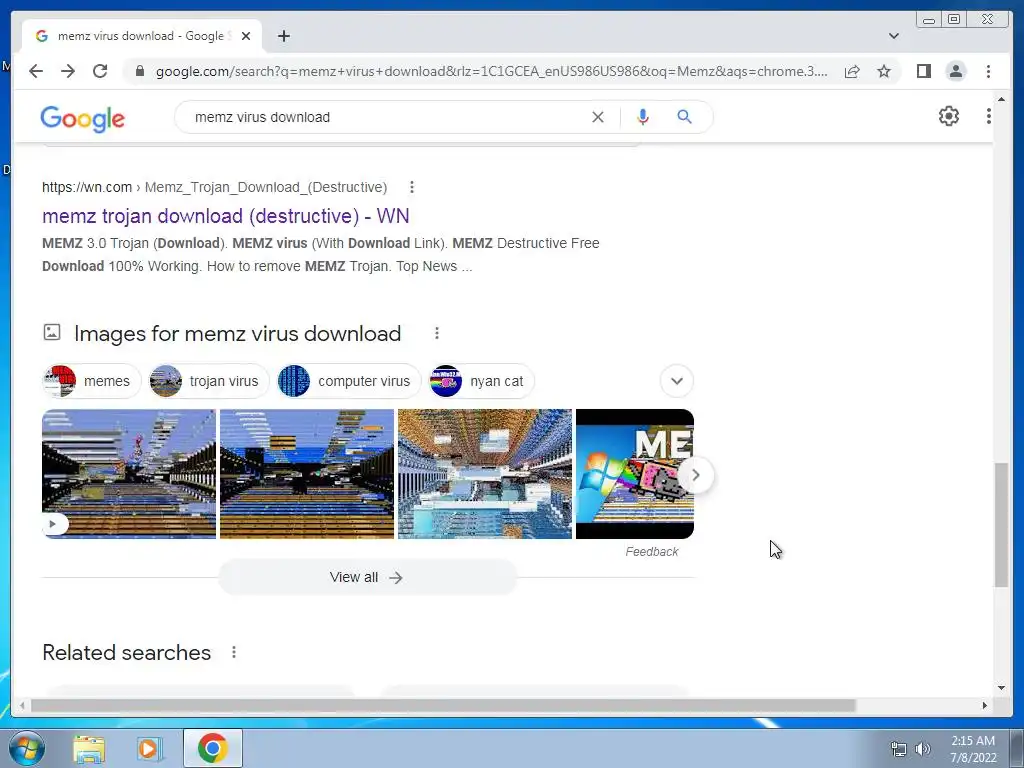Open the second glitched desktop image
This screenshot has width=1024, height=768.
(x=307, y=473)
